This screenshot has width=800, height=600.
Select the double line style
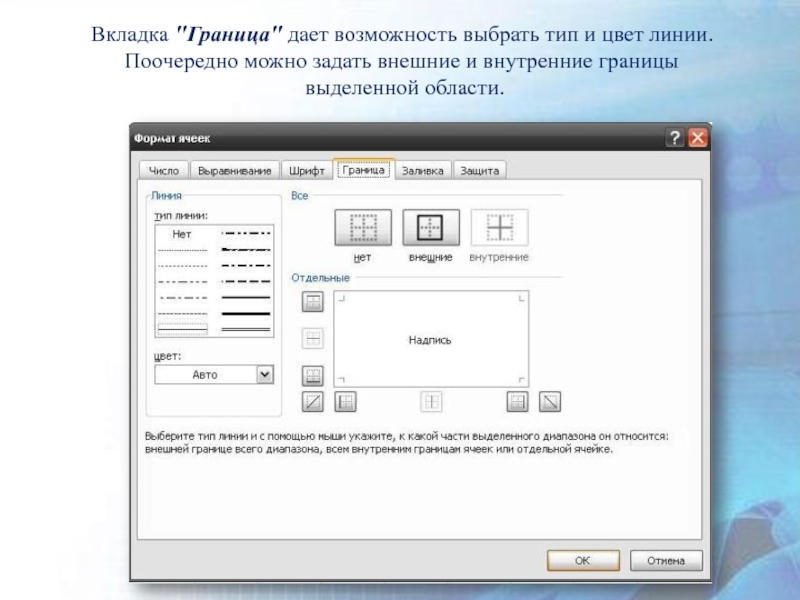pos(245,330)
